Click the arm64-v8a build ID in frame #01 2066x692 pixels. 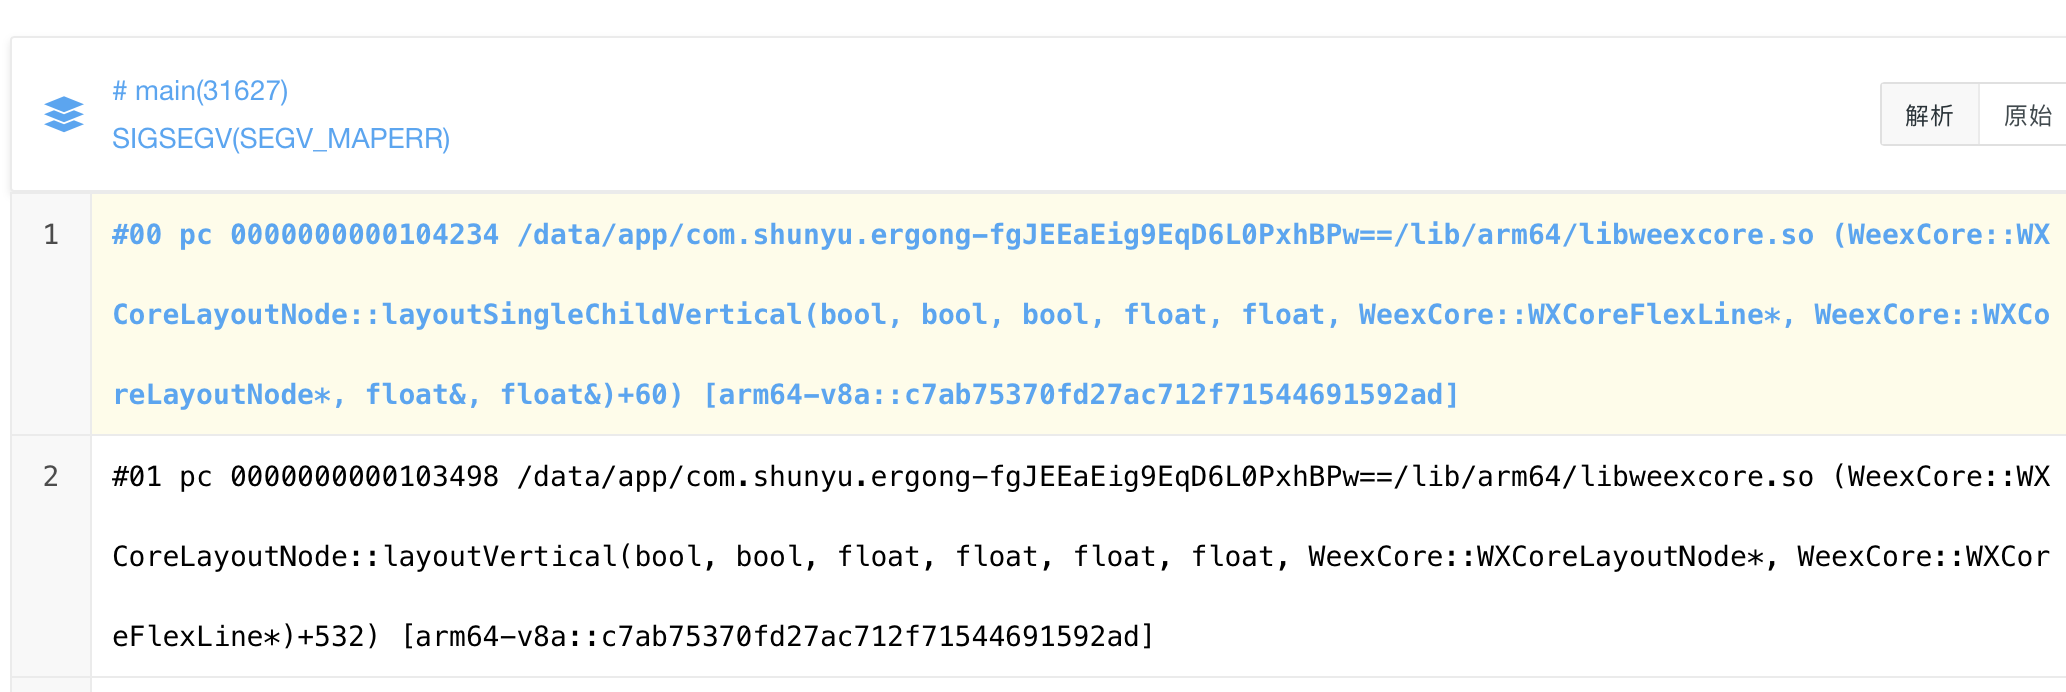[x=778, y=637]
